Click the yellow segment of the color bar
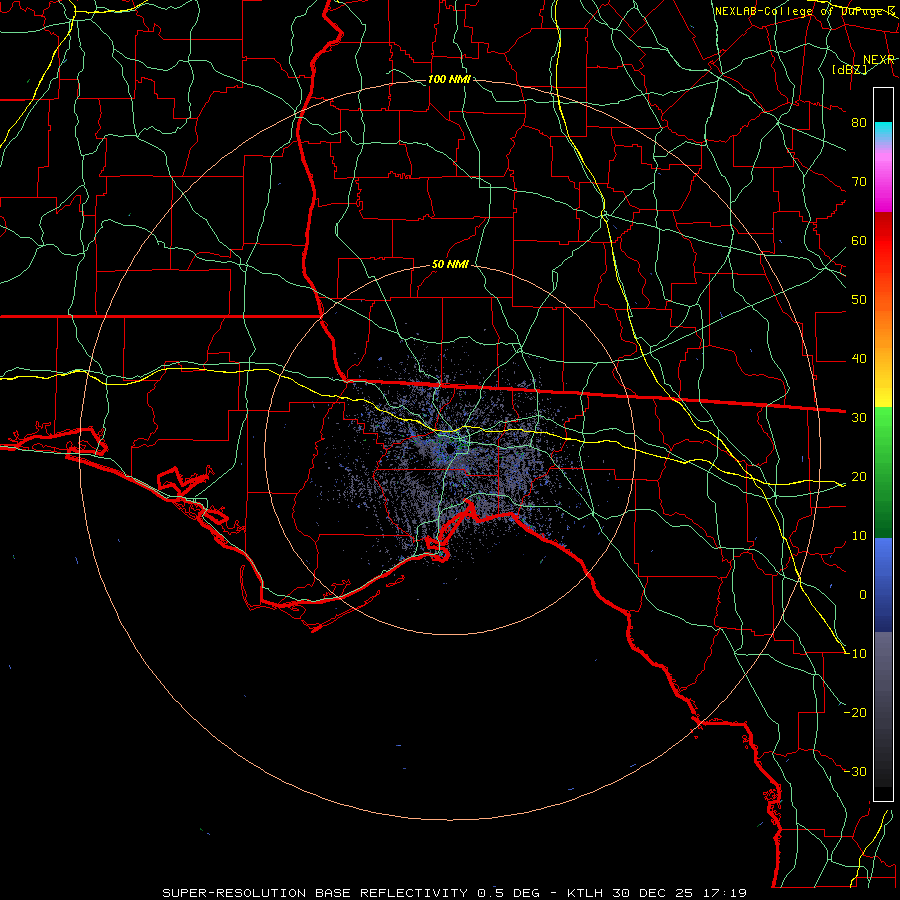900x900 pixels. [x=883, y=390]
